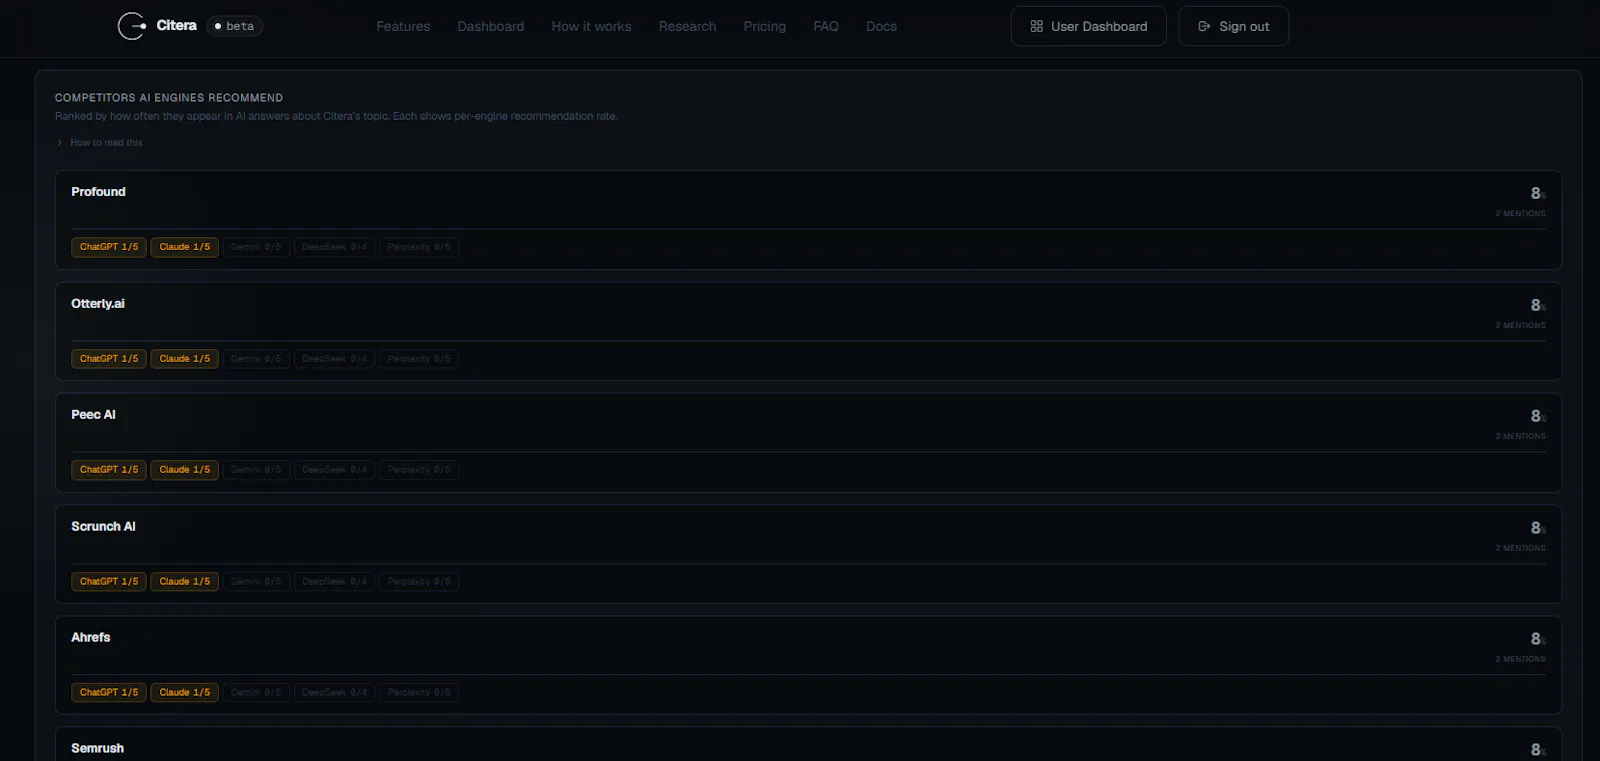Open the How it works page
The height and width of the screenshot is (761, 1600).
(591, 26)
